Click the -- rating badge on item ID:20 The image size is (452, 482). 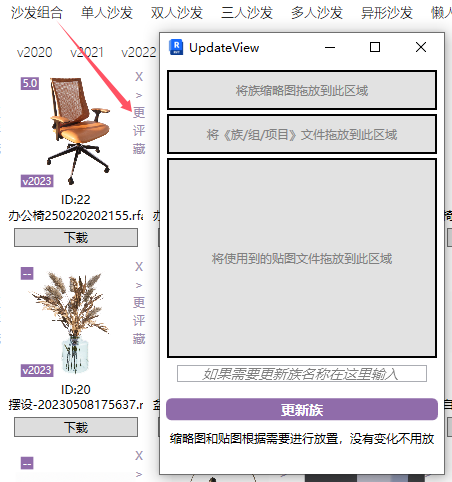27,274
